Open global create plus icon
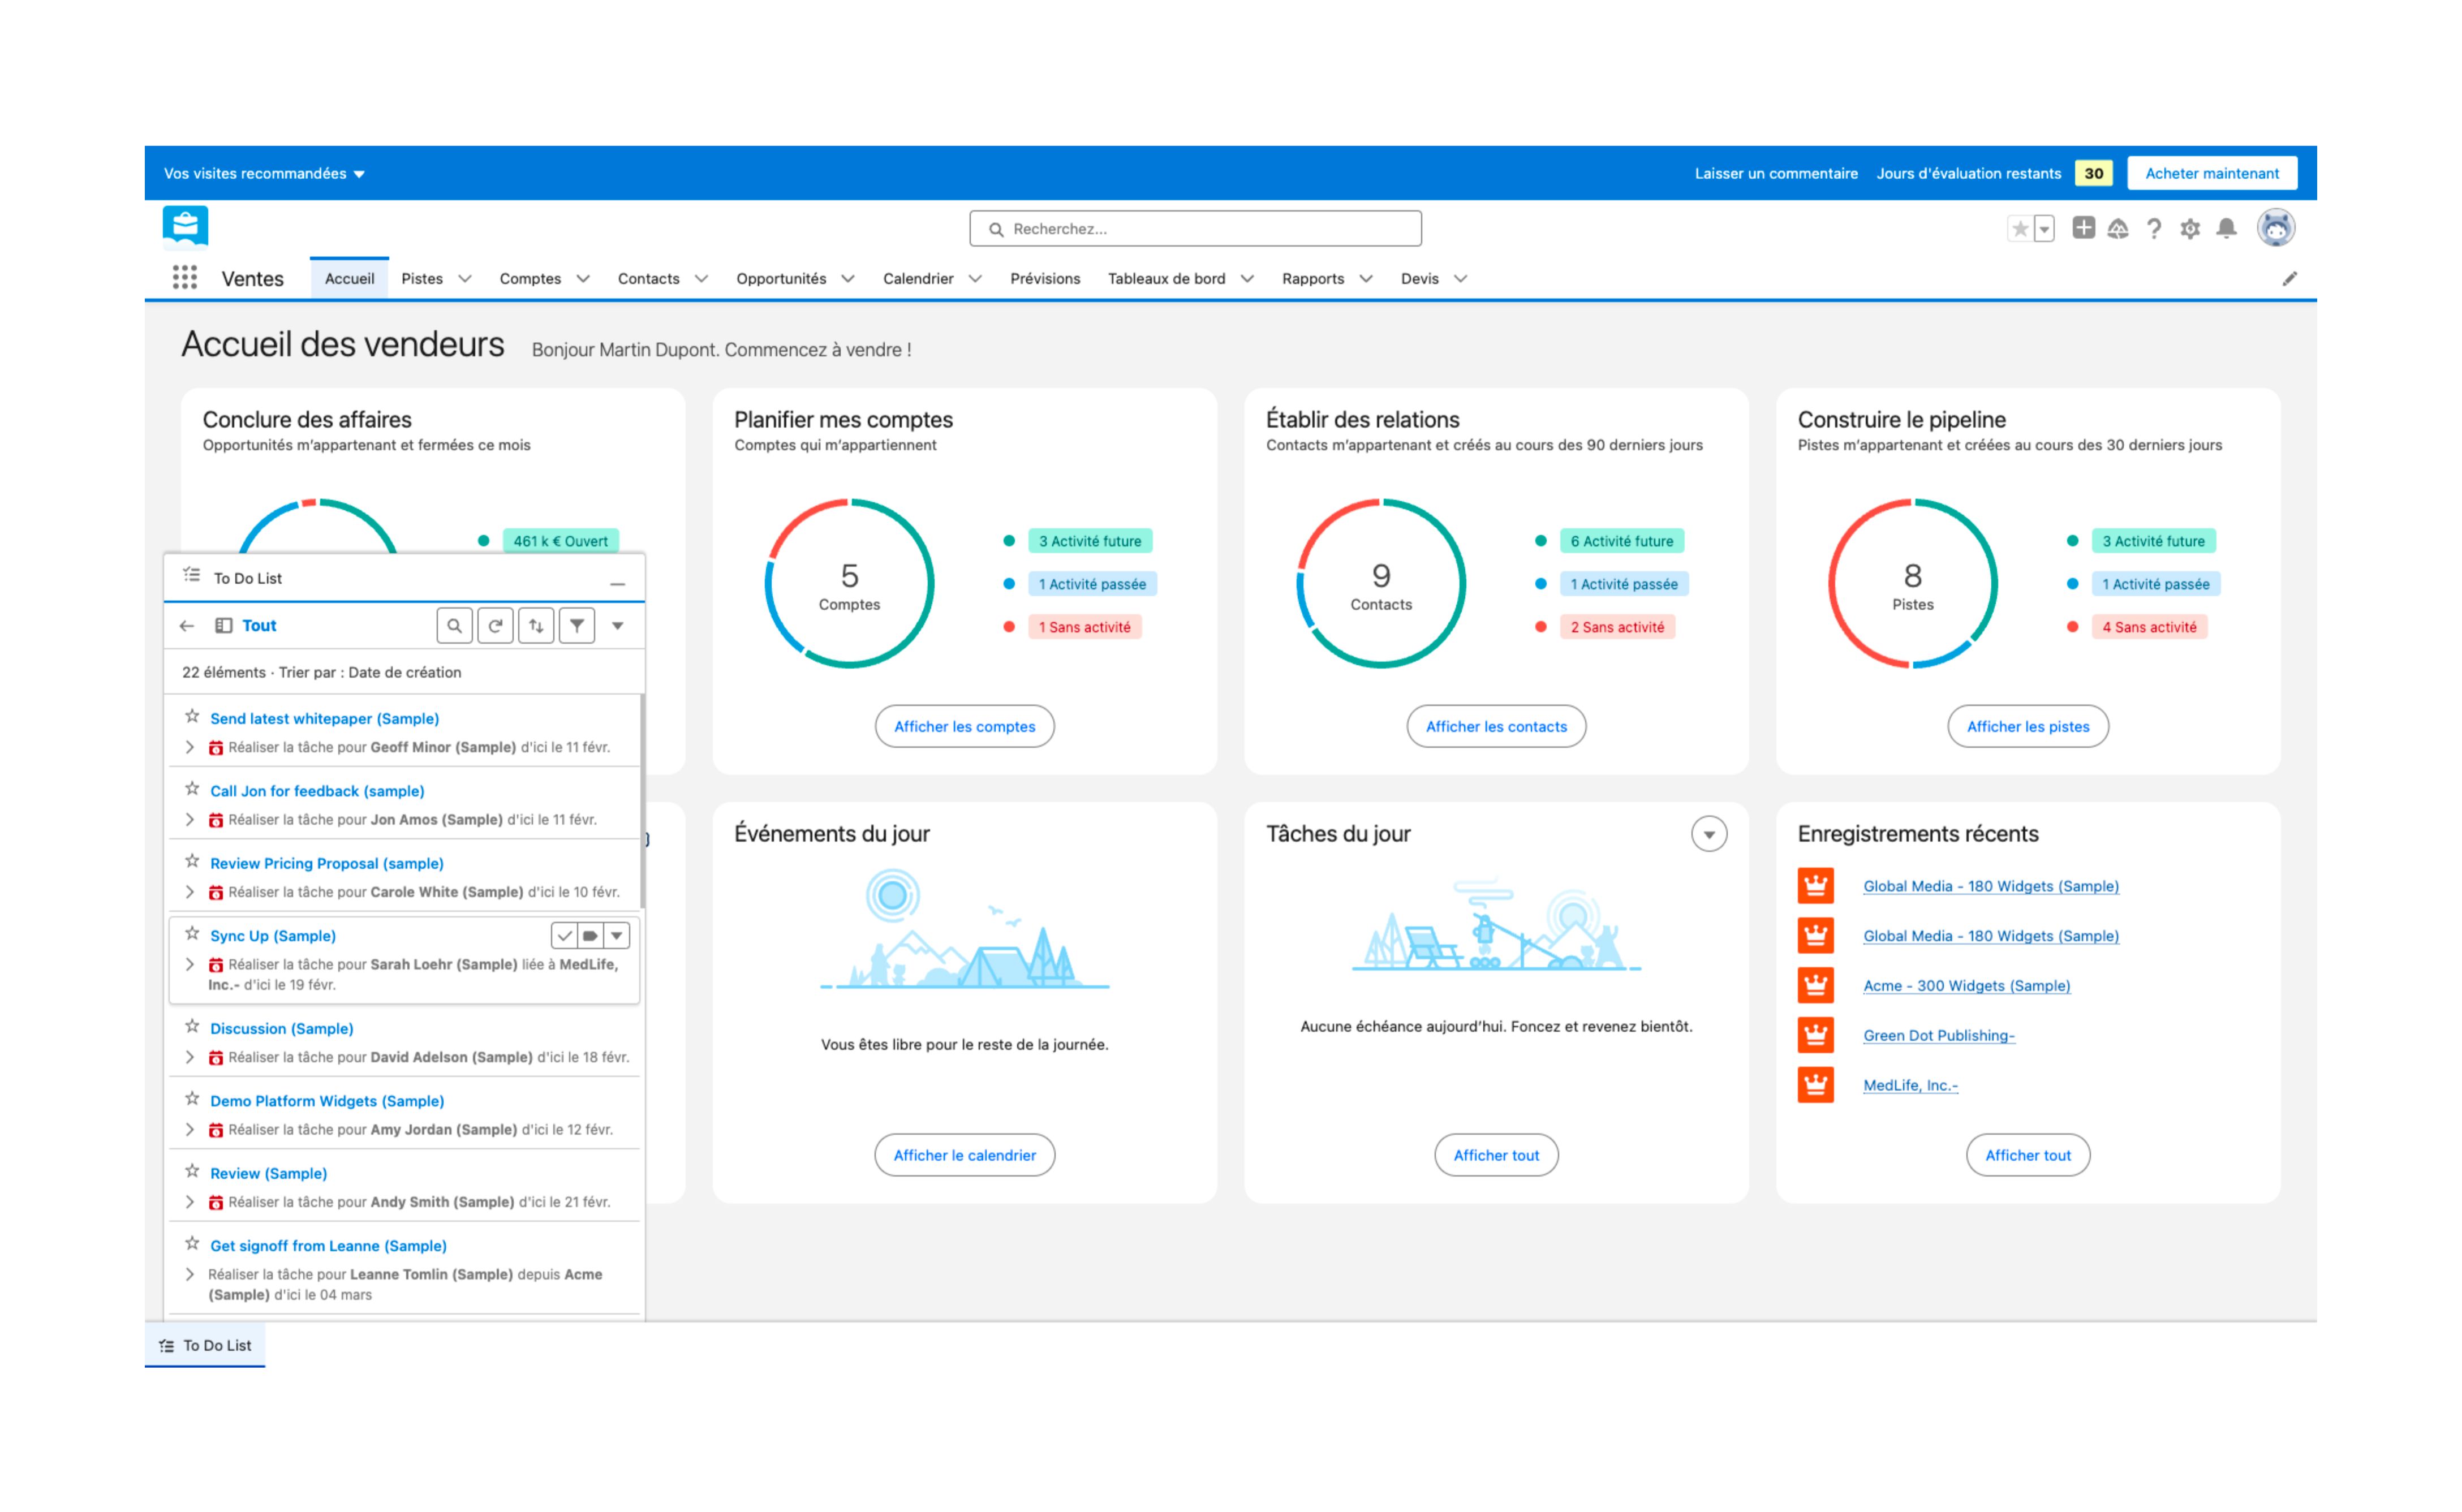The width and height of the screenshot is (2462, 1512). click(2083, 228)
